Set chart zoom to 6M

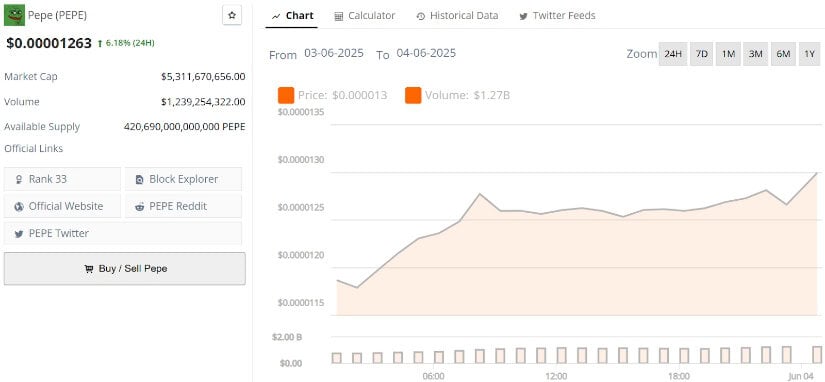tap(783, 54)
